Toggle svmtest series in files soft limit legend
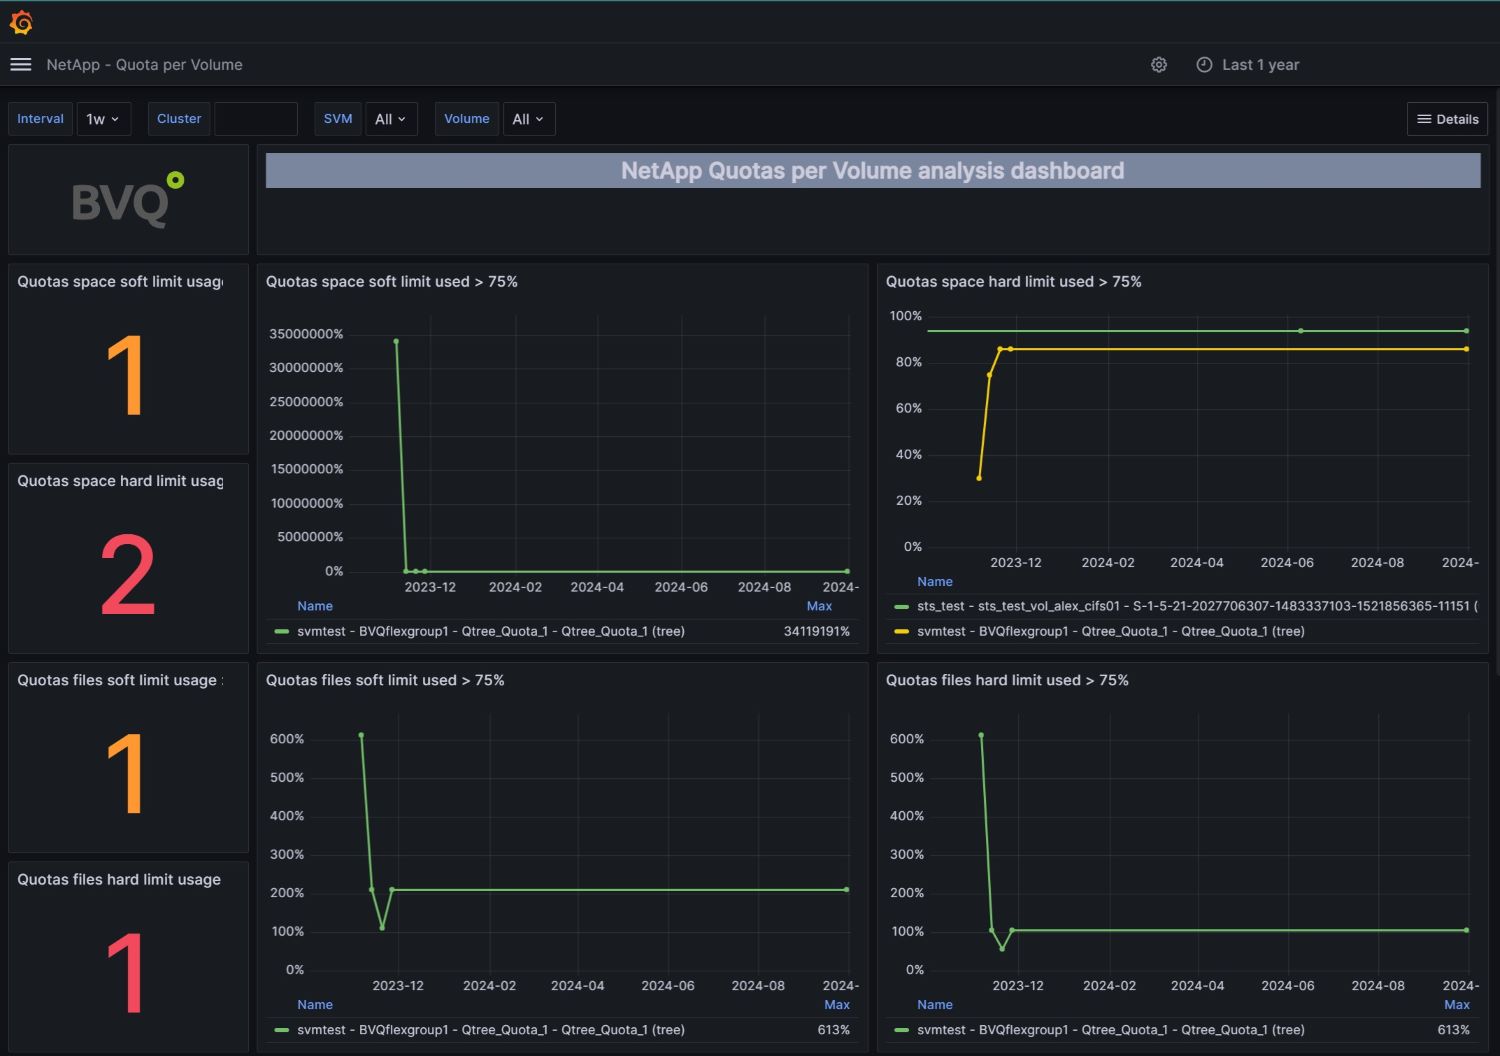 click(490, 1030)
